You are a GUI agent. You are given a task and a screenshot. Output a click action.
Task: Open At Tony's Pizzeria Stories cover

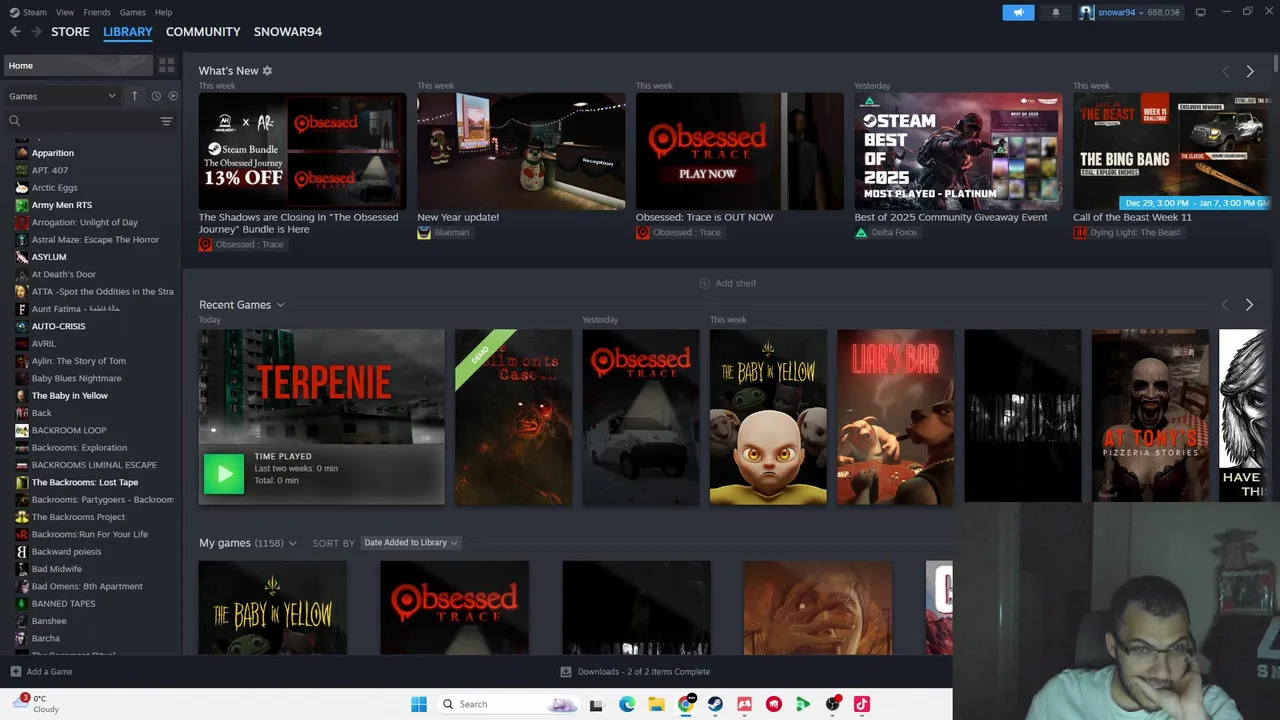[1150, 416]
